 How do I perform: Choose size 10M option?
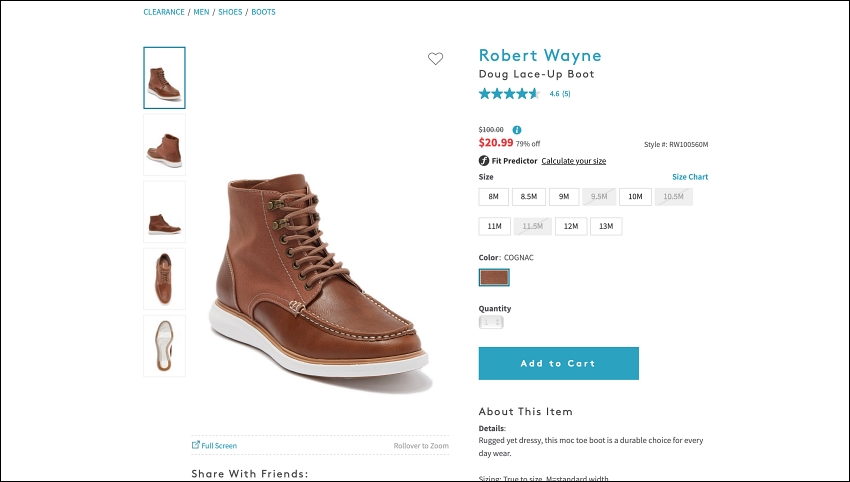[x=635, y=197]
